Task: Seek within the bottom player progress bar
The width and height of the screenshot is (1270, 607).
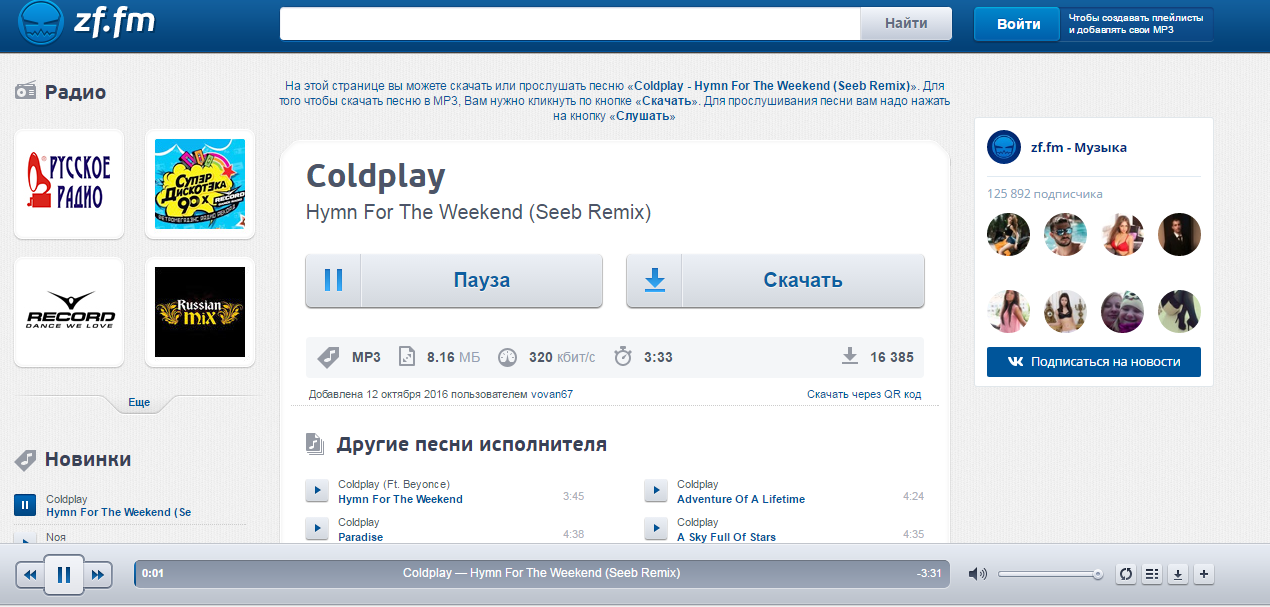Action: point(541,574)
